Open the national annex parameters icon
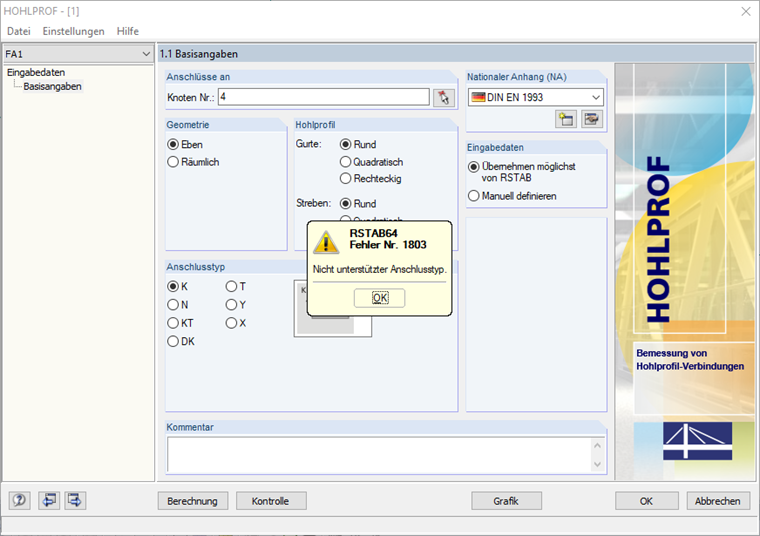The image size is (760, 536). tap(592, 119)
